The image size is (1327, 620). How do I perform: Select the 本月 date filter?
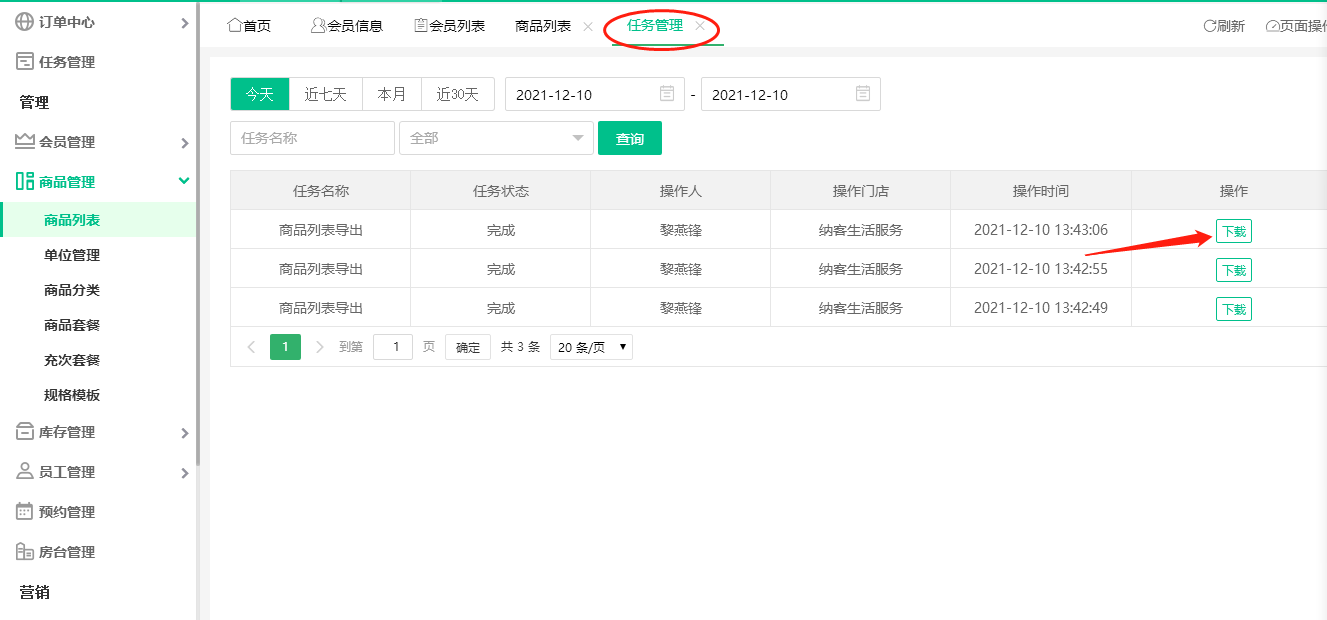coord(392,93)
